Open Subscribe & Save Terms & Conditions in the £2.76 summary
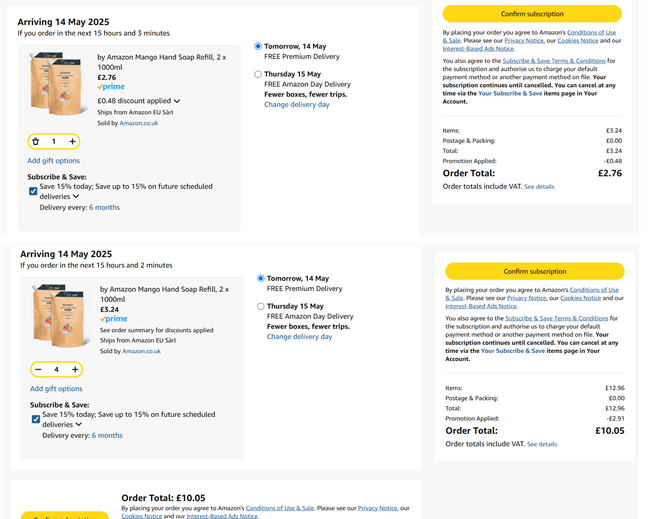Screen dimensions: 650x519 (554, 61)
